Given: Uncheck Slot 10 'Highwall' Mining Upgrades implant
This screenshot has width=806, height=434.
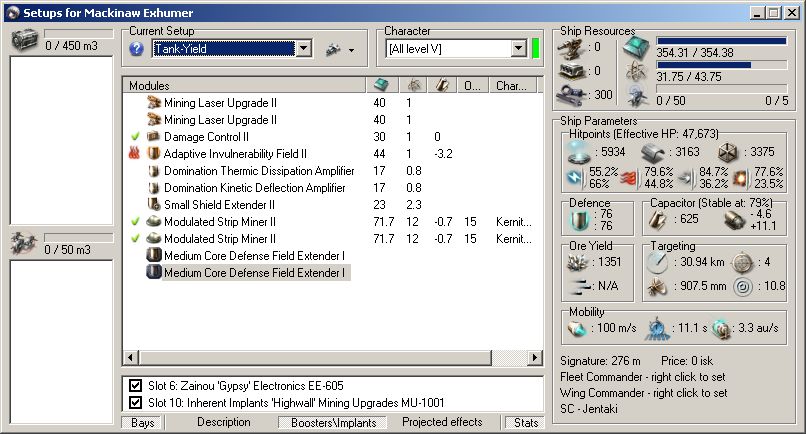Looking at the screenshot, I should [x=136, y=402].
